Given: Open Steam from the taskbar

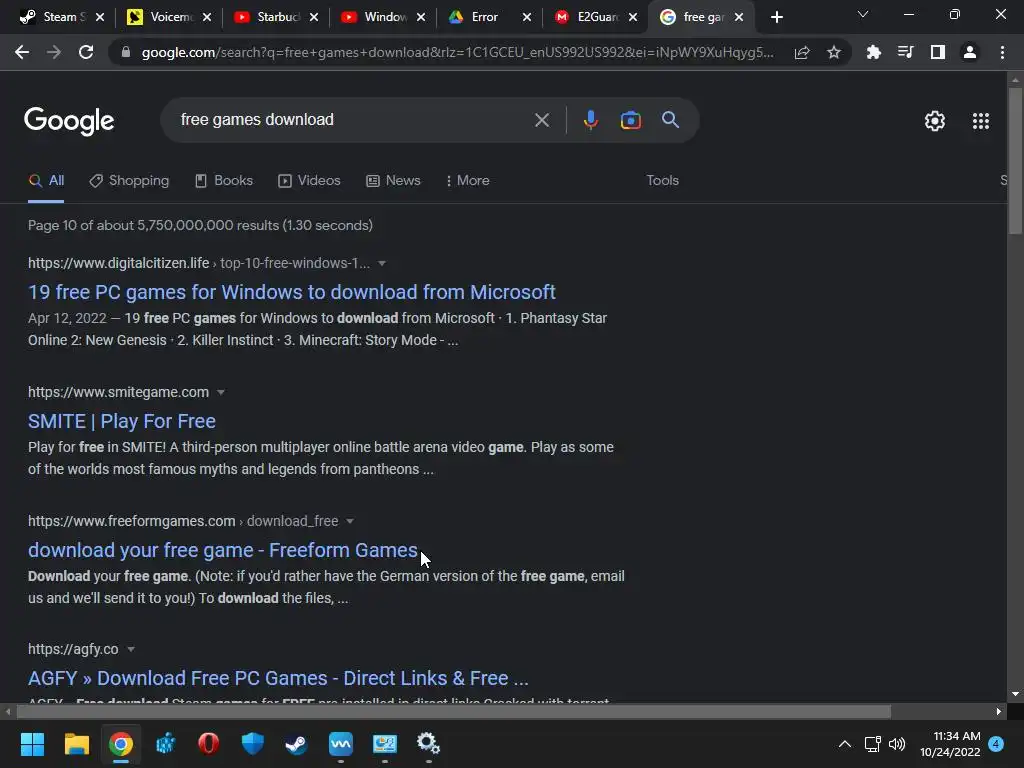Looking at the screenshot, I should click(x=296, y=744).
